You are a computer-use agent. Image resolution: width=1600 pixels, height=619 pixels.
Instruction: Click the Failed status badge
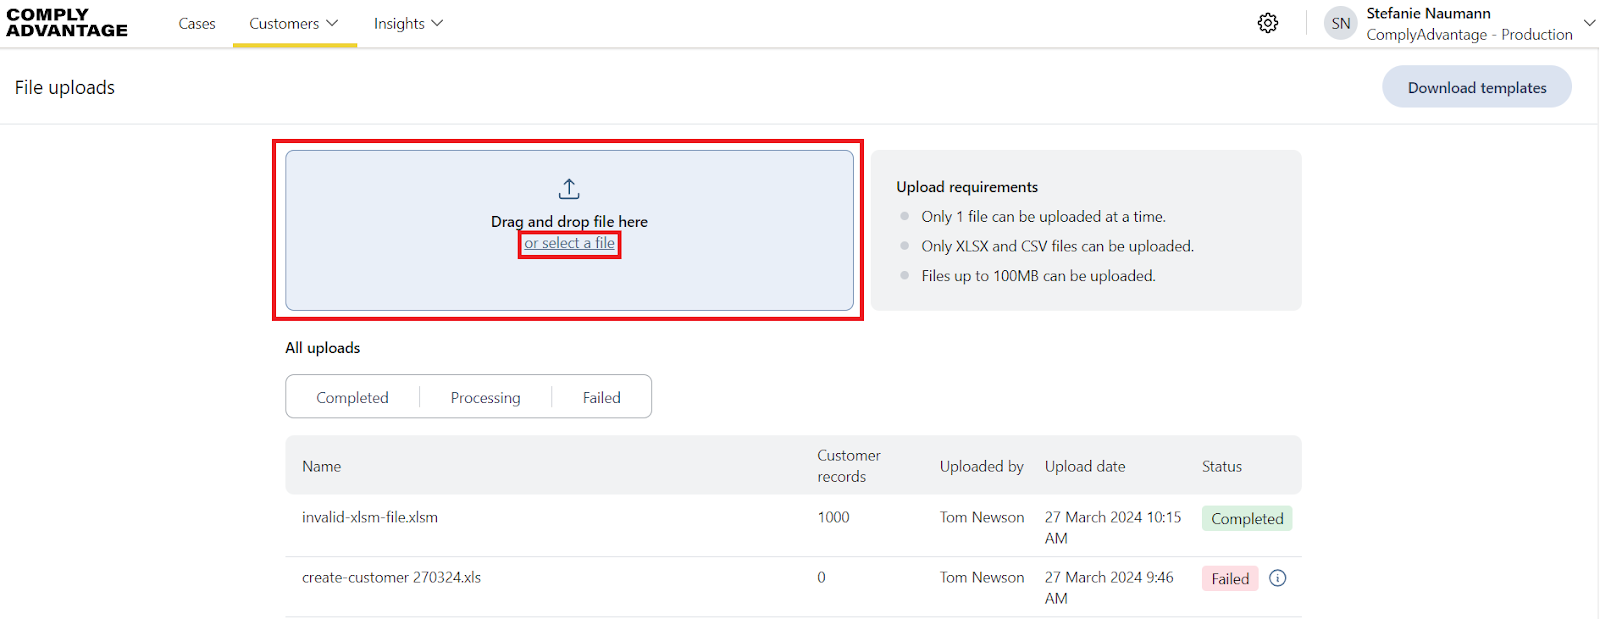point(1230,578)
